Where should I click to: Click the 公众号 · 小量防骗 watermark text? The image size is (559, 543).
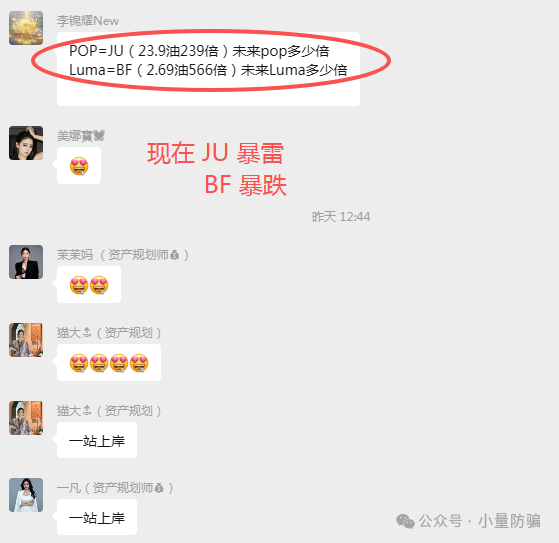pyautogui.click(x=480, y=521)
